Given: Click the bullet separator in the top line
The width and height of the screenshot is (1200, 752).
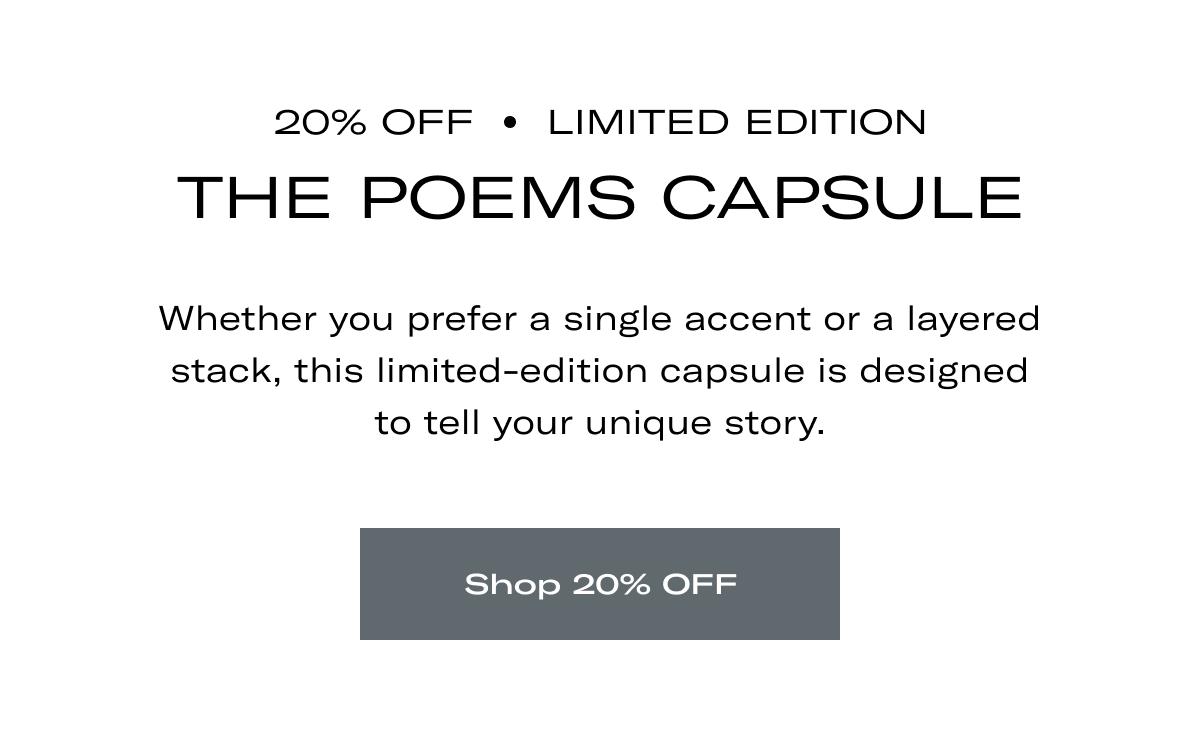Looking at the screenshot, I should (510, 123).
